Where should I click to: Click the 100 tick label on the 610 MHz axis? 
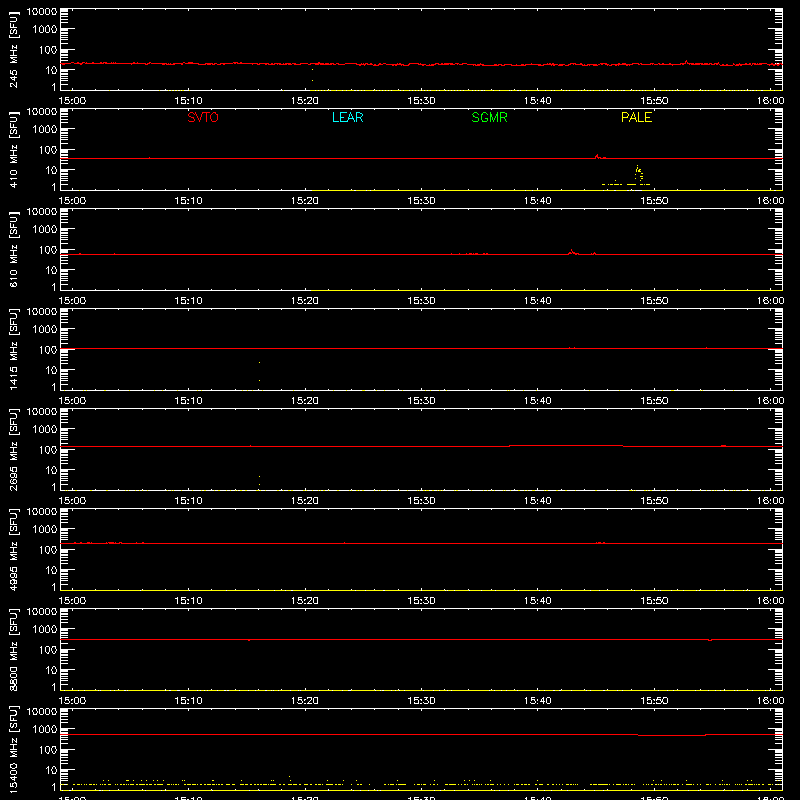click(48, 250)
